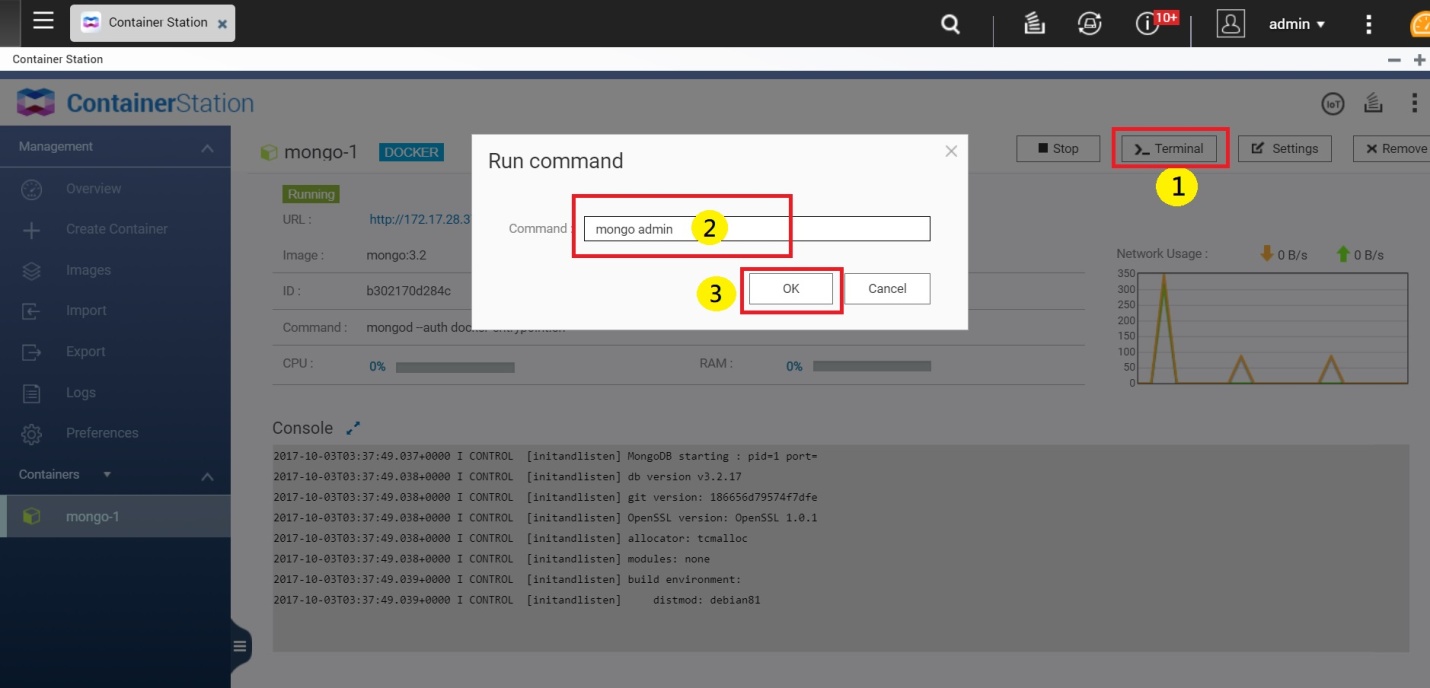The image size is (1430, 688).
Task: Maximize the Container Station window
Action: (x=1420, y=60)
